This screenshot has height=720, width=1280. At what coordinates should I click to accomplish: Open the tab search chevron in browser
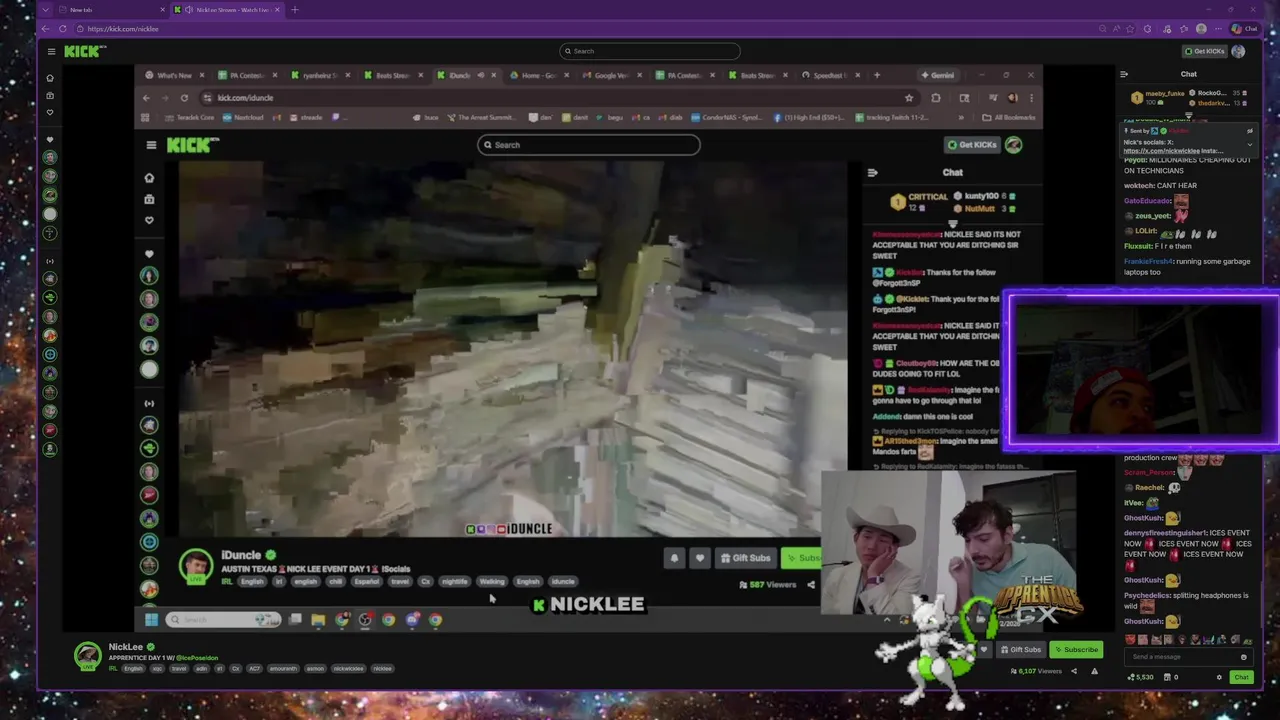pos(45,10)
